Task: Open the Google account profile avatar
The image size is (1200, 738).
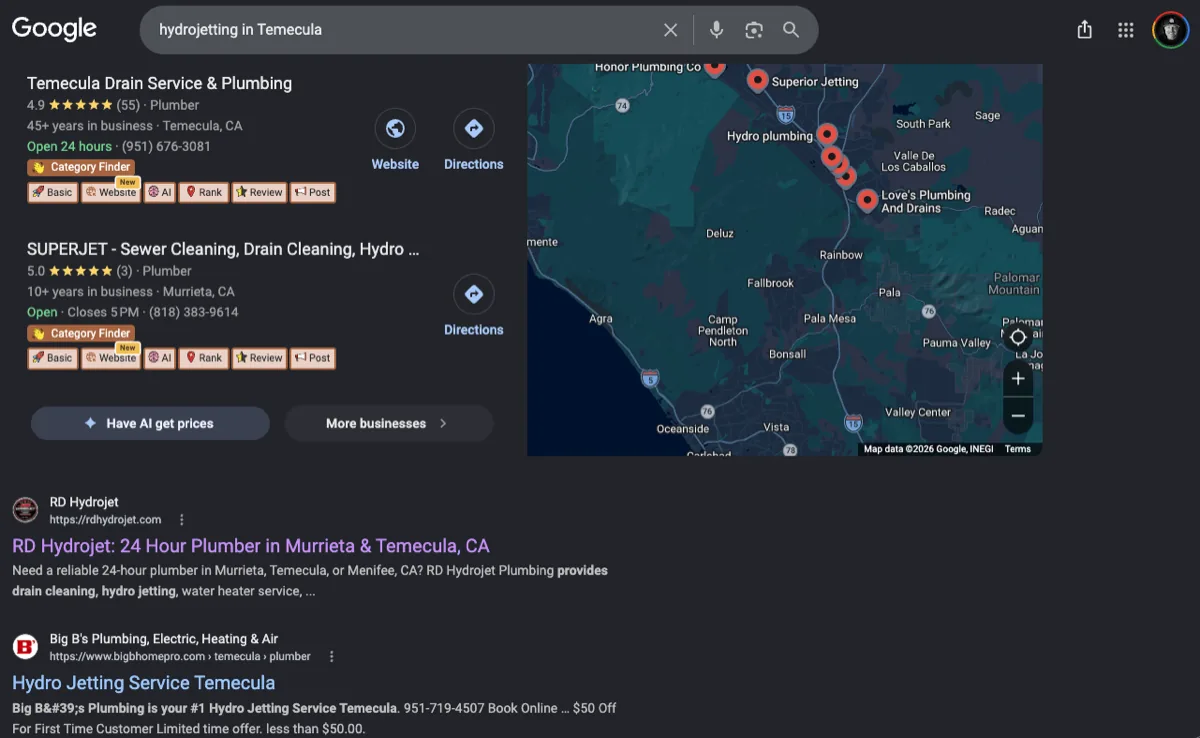Action: tap(1170, 30)
